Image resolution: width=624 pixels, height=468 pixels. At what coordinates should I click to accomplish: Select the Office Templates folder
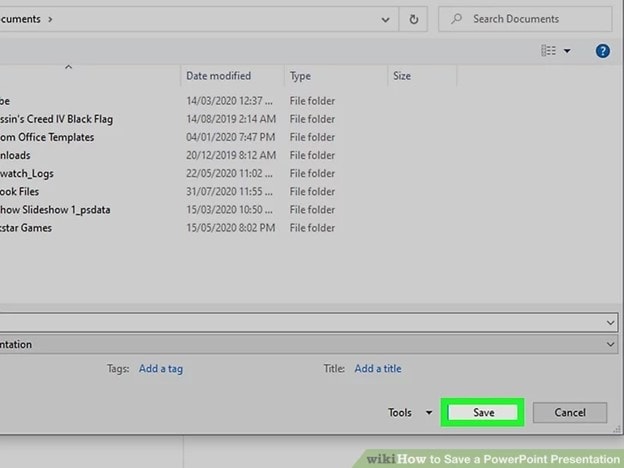(x=47, y=137)
